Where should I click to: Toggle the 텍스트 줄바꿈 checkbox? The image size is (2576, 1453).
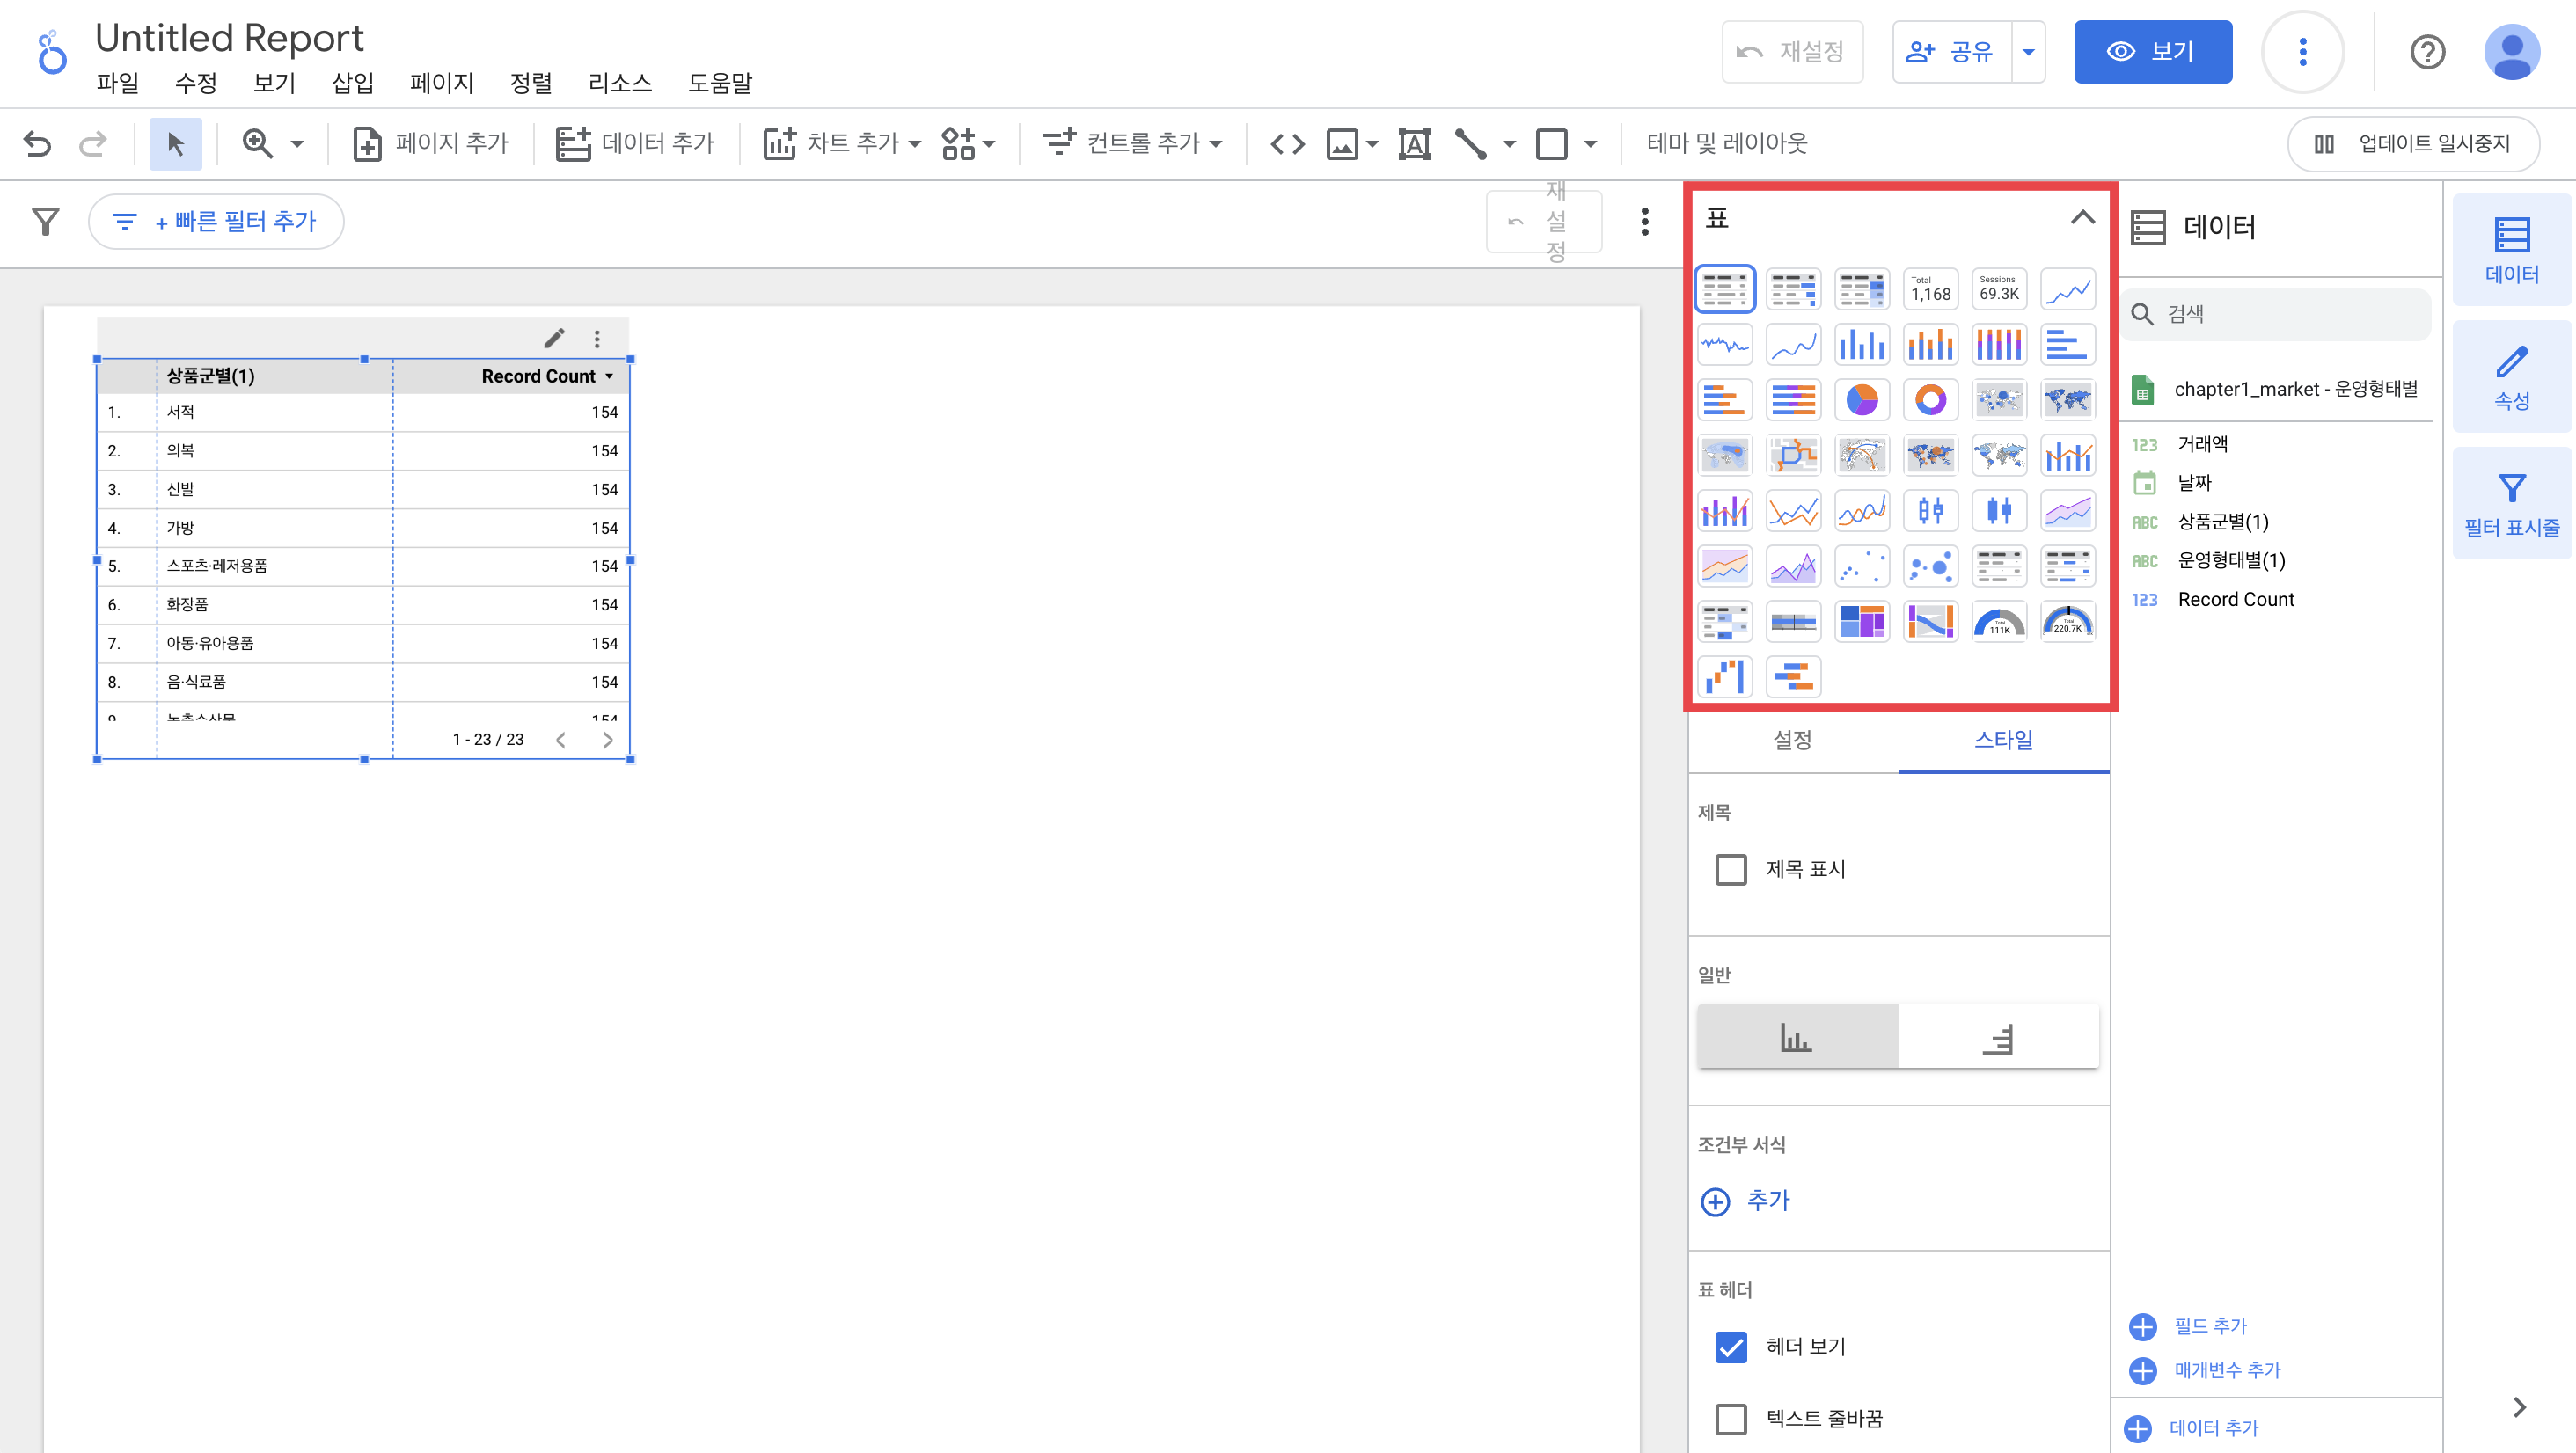pos(1731,1419)
